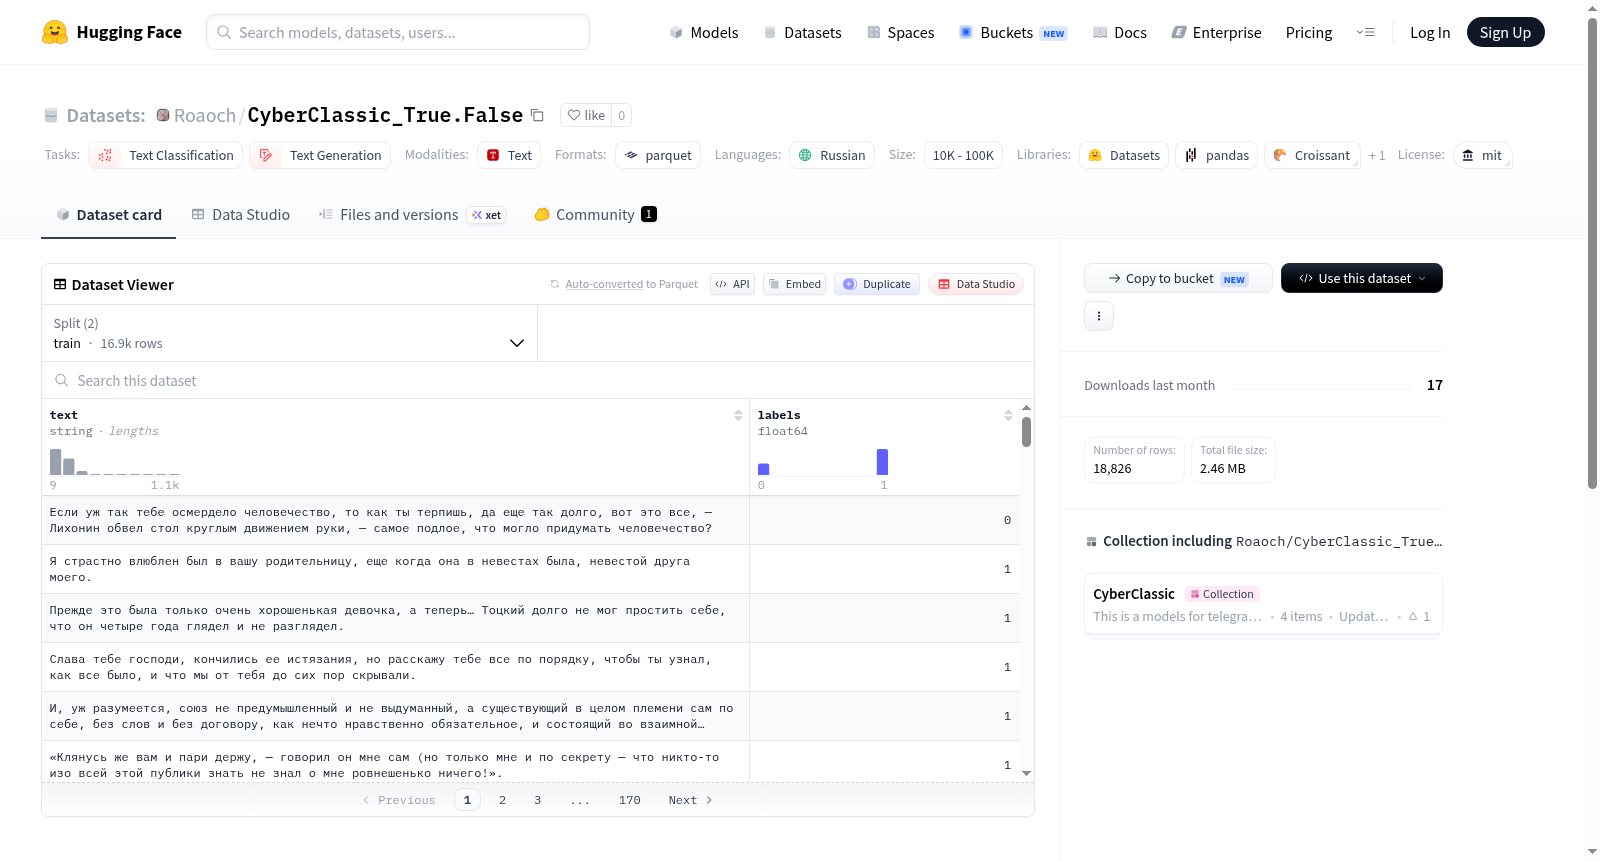Open Spaces in navigation
This screenshot has width=1600, height=861.
point(900,32)
